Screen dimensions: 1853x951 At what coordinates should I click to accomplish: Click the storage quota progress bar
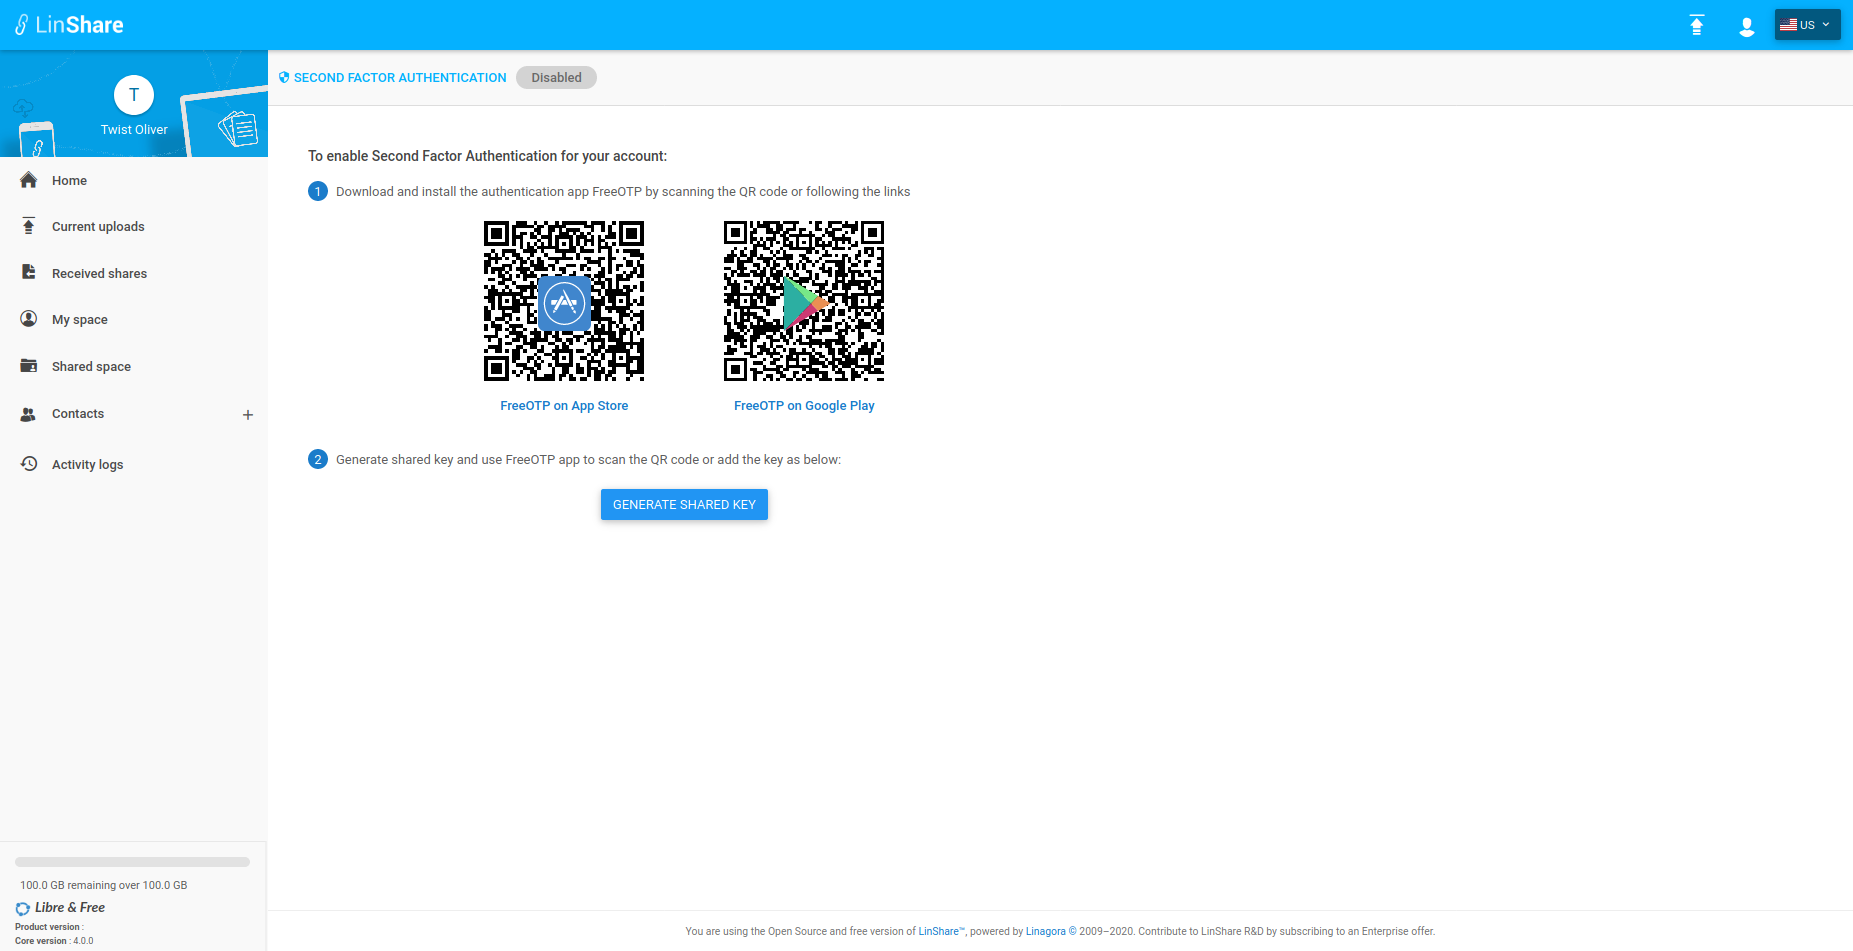(x=132, y=862)
